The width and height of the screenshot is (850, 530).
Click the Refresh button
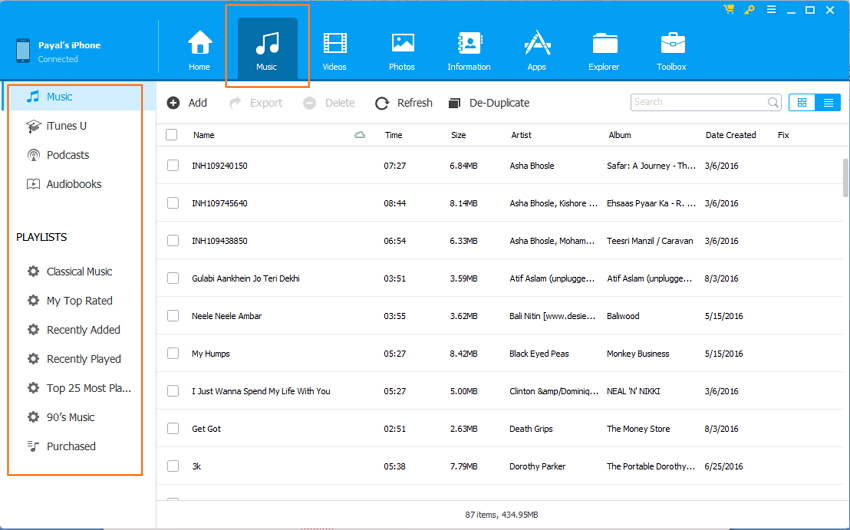click(x=404, y=103)
